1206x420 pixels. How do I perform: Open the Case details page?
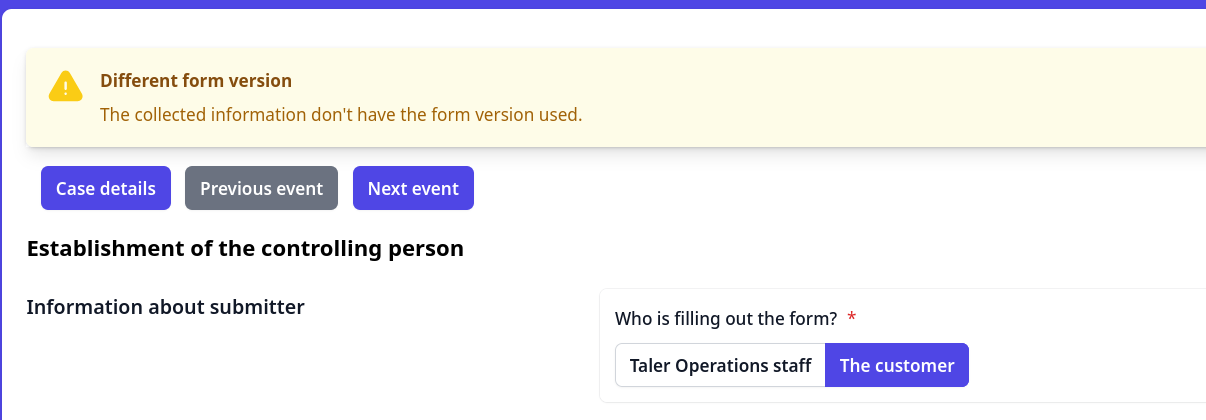pyautogui.click(x=106, y=188)
